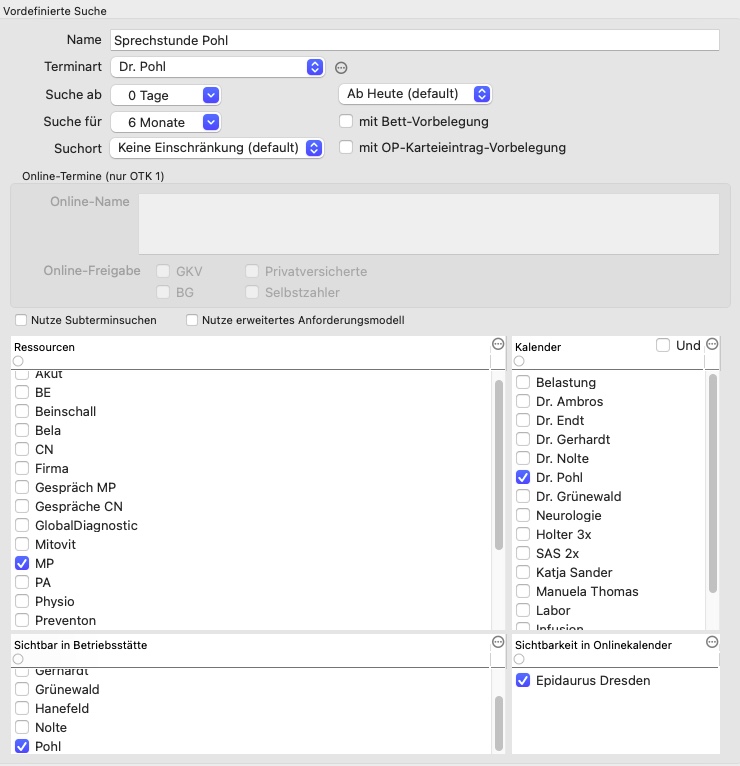The height and width of the screenshot is (766, 740).
Task: Open Suchort Keine Einschränkung dropdown
Action: point(217,148)
